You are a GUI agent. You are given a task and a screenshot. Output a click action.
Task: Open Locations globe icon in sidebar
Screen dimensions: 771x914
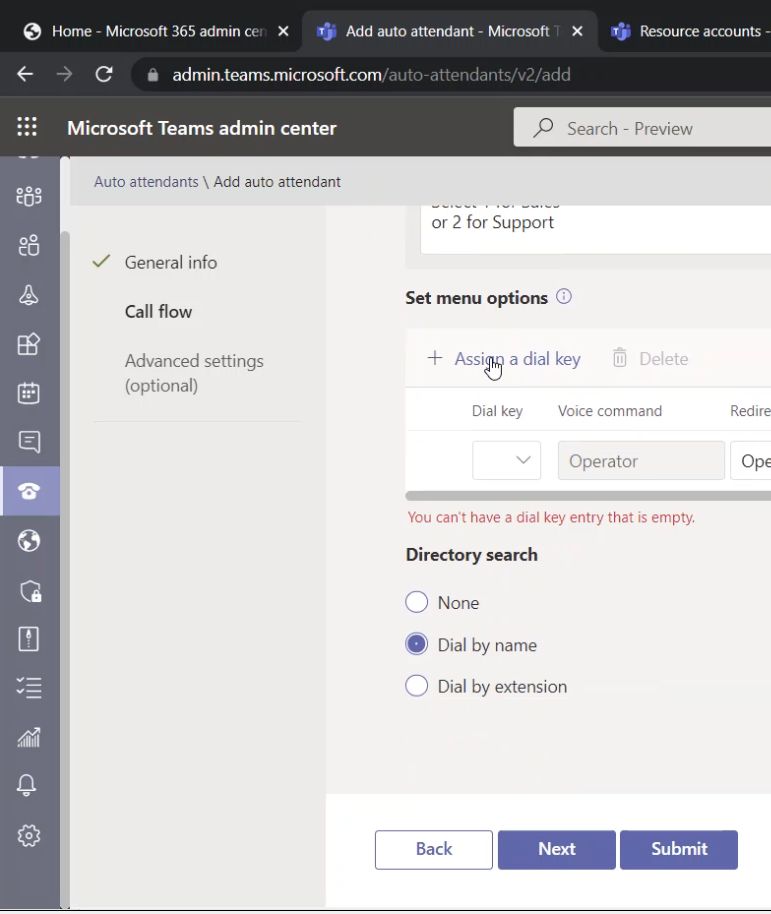(x=29, y=541)
